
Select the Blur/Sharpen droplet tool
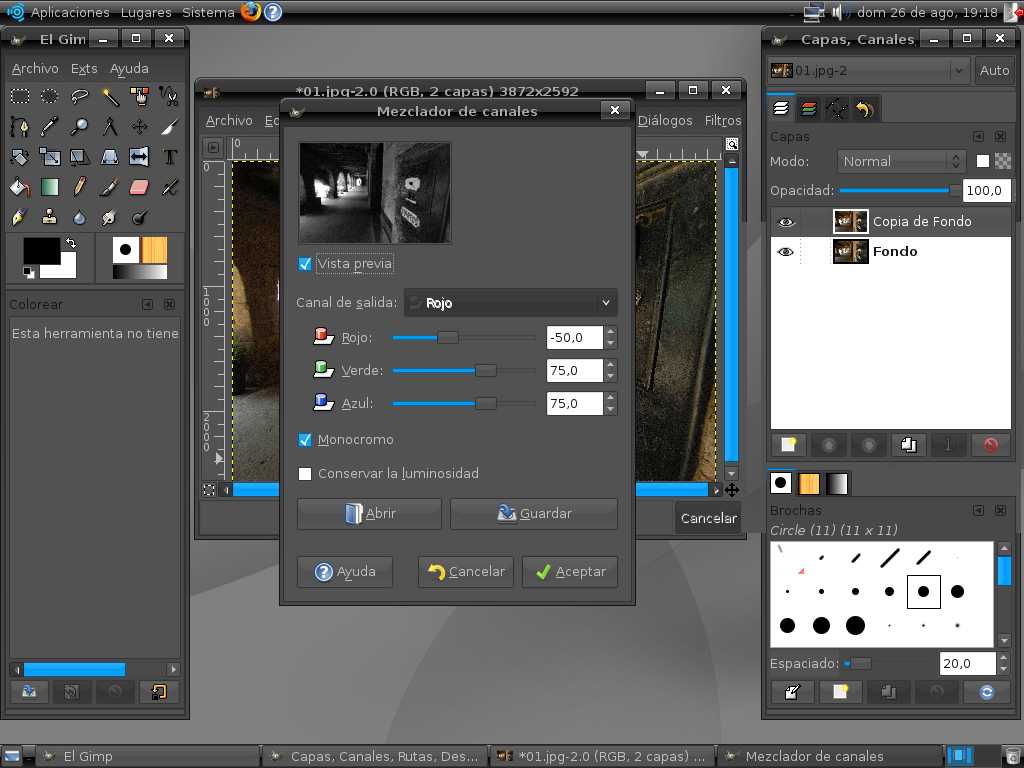(x=80, y=217)
